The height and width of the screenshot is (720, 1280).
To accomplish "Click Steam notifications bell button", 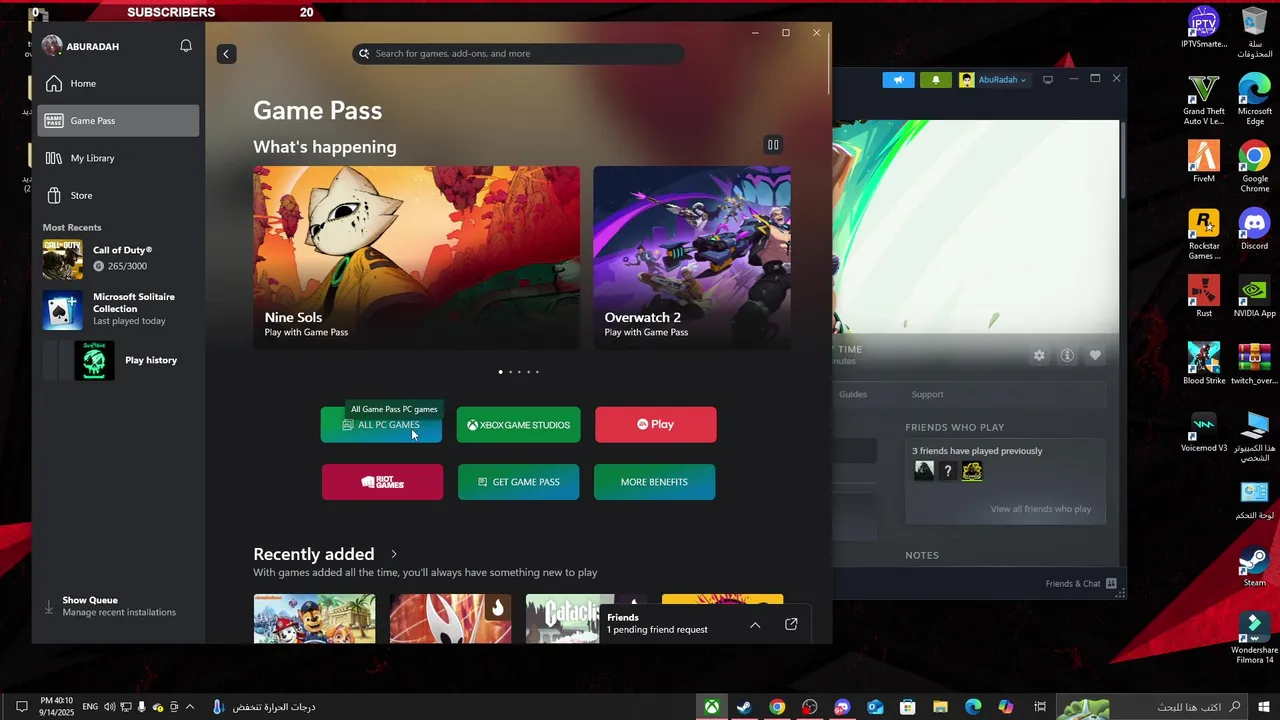I will point(935,80).
